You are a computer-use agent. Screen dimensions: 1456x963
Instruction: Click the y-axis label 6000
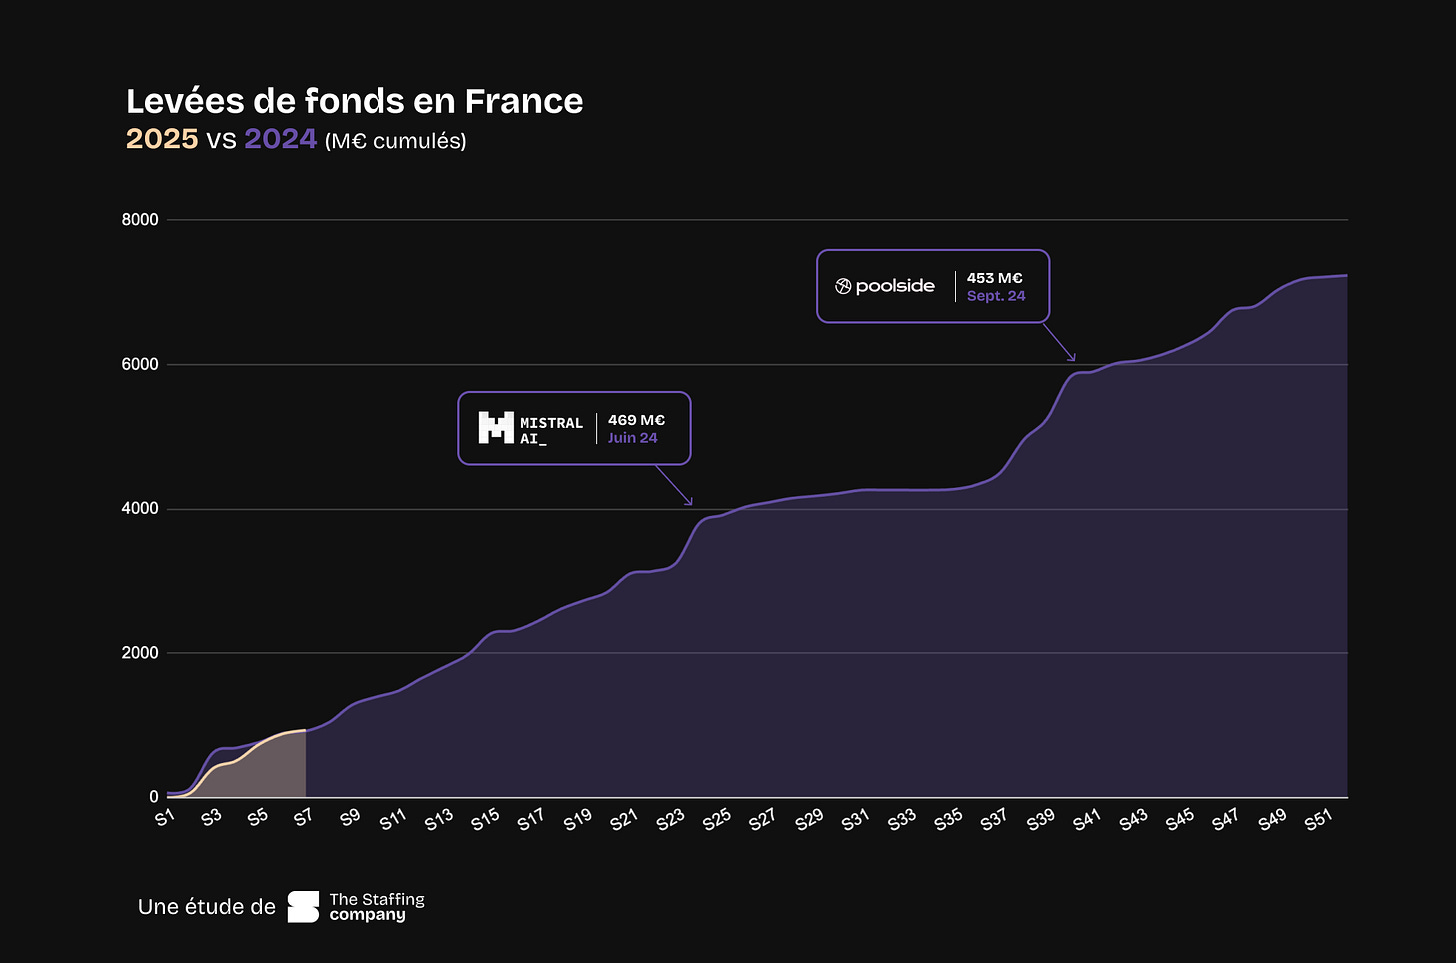(140, 365)
